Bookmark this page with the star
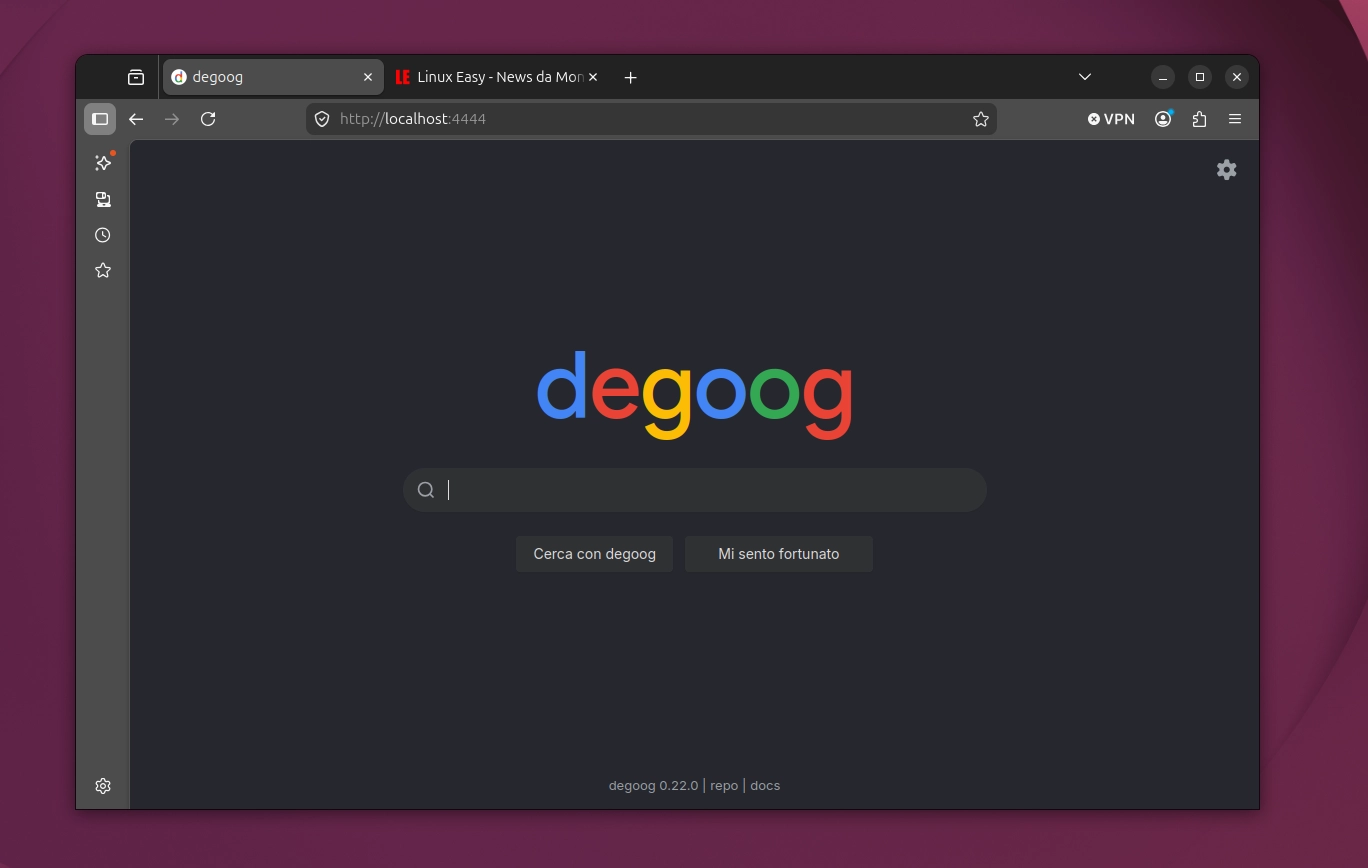Viewport: 1368px width, 868px height. coord(980,119)
